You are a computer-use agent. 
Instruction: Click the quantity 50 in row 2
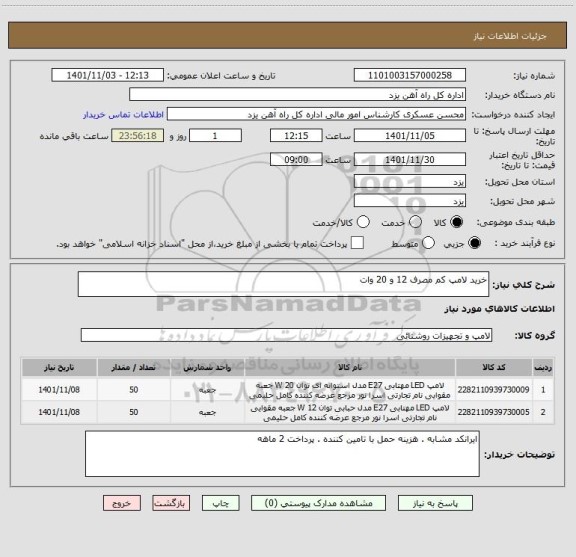(133, 412)
